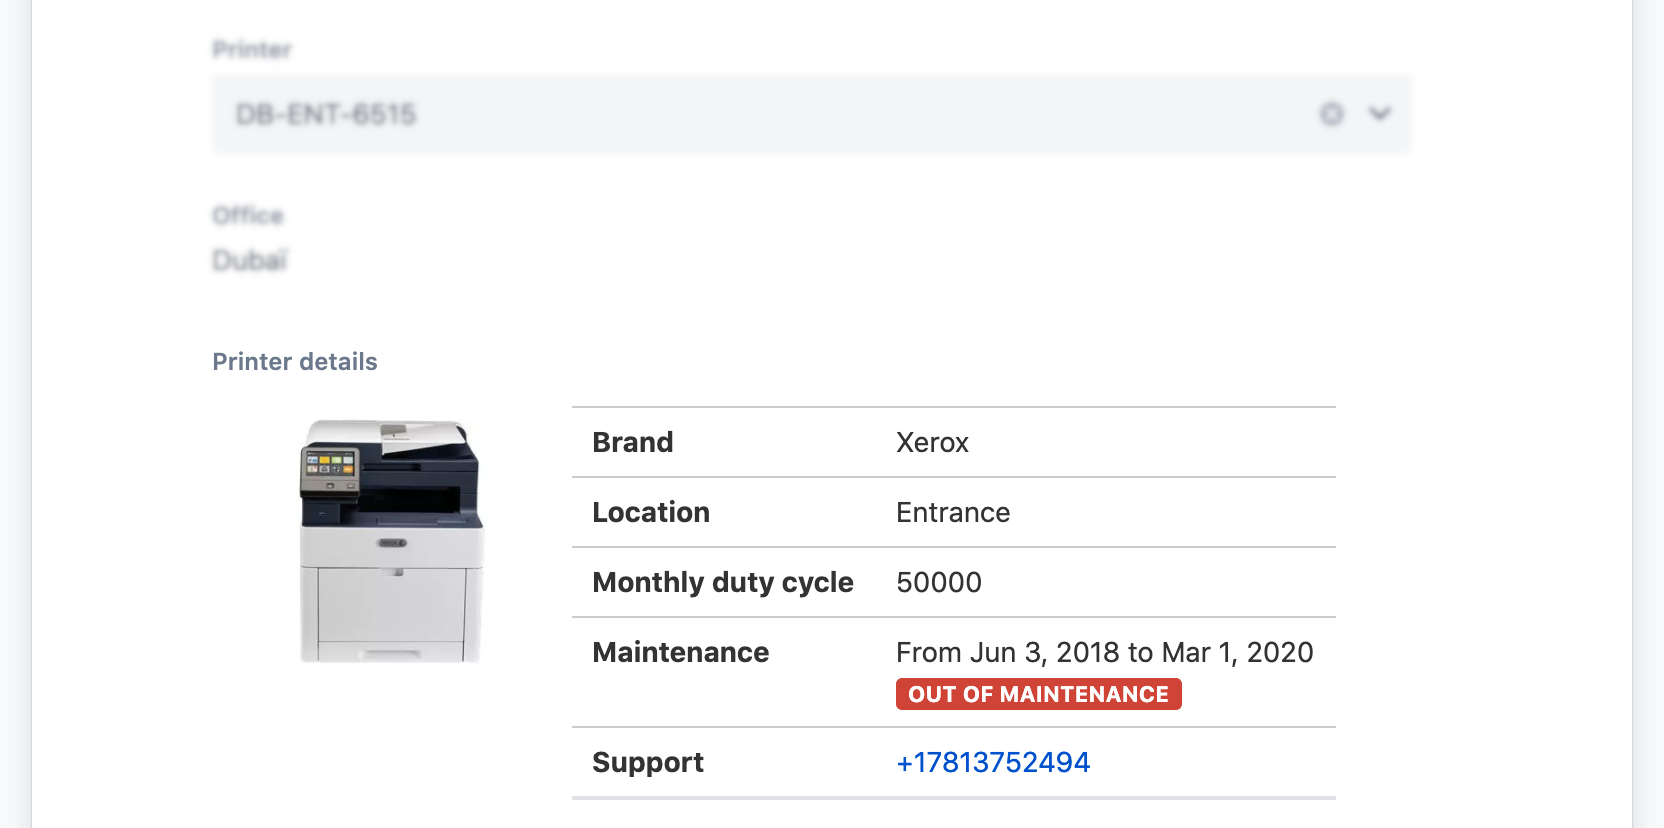Image resolution: width=1664 pixels, height=828 pixels.
Task: Call the support number +17813752494
Action: point(992,762)
